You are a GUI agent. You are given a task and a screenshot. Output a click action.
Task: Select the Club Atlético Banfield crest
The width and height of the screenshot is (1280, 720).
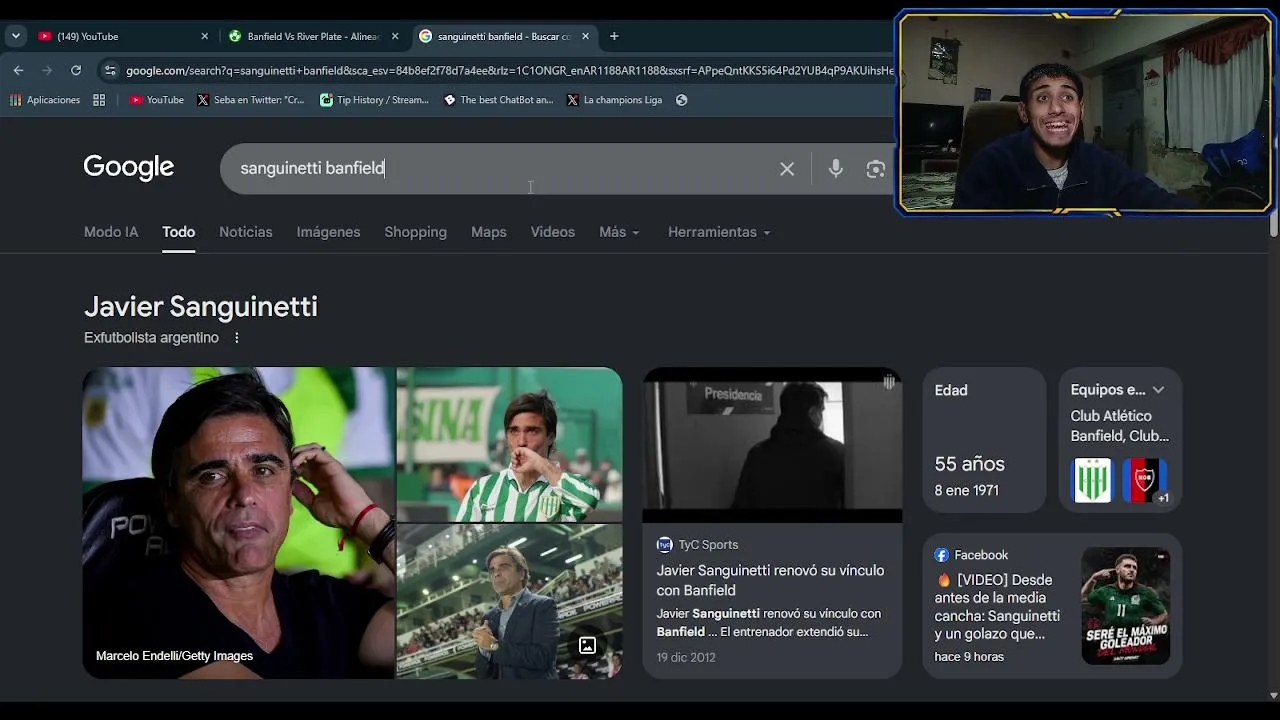click(1092, 480)
